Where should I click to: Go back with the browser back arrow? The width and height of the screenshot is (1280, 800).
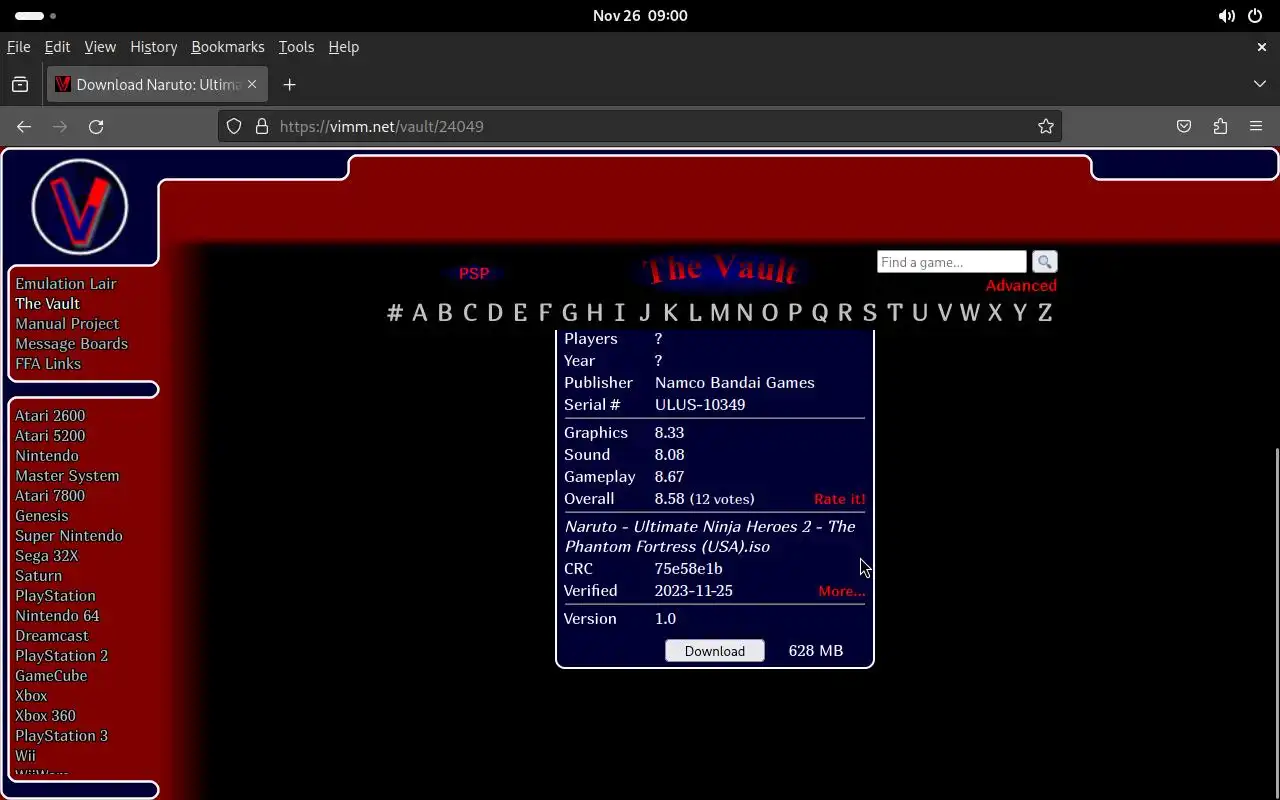24,126
